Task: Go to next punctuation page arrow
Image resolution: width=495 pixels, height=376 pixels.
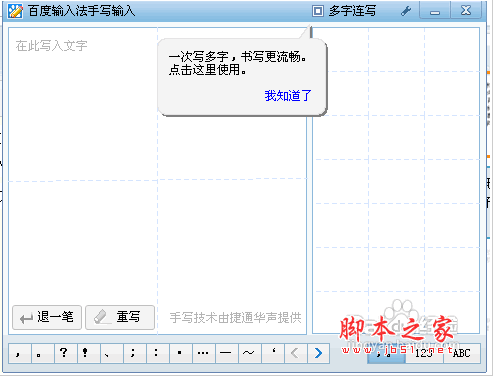Action: [x=318, y=353]
